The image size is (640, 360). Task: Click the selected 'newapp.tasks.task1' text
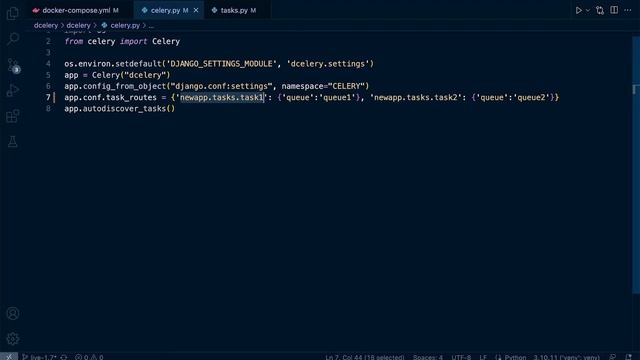[x=222, y=97]
